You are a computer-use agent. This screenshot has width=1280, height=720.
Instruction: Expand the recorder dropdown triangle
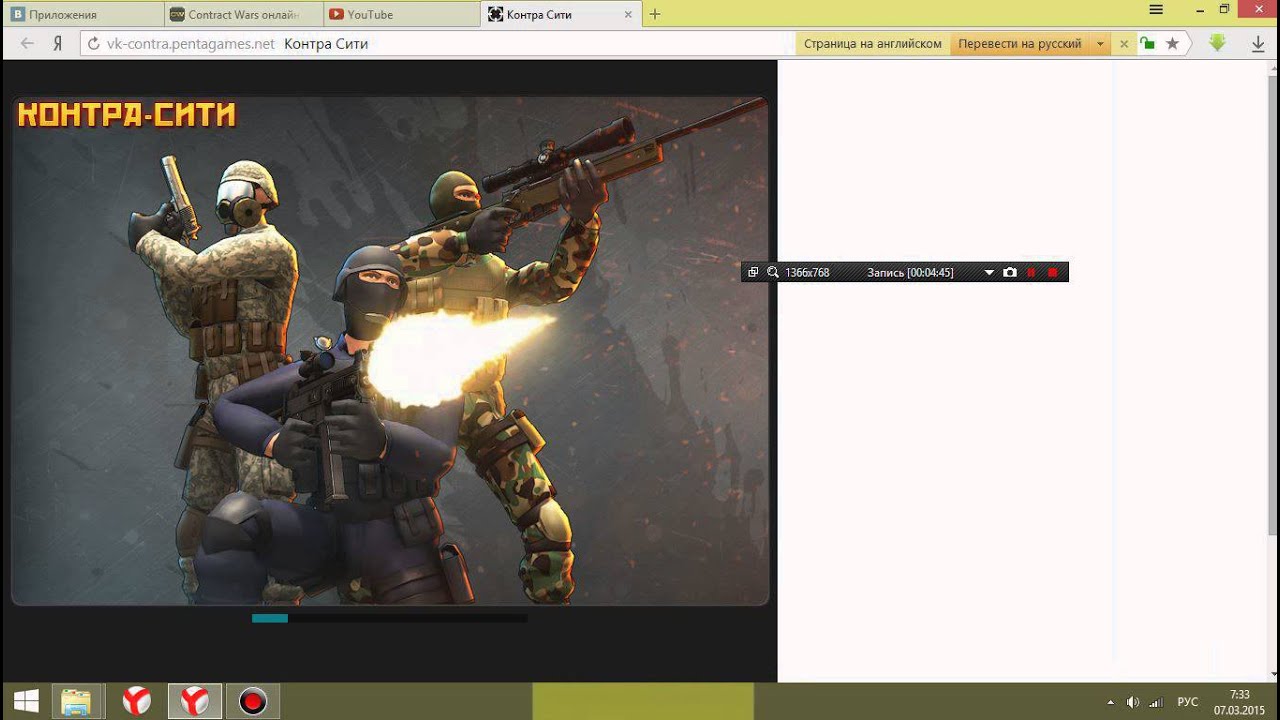click(989, 273)
